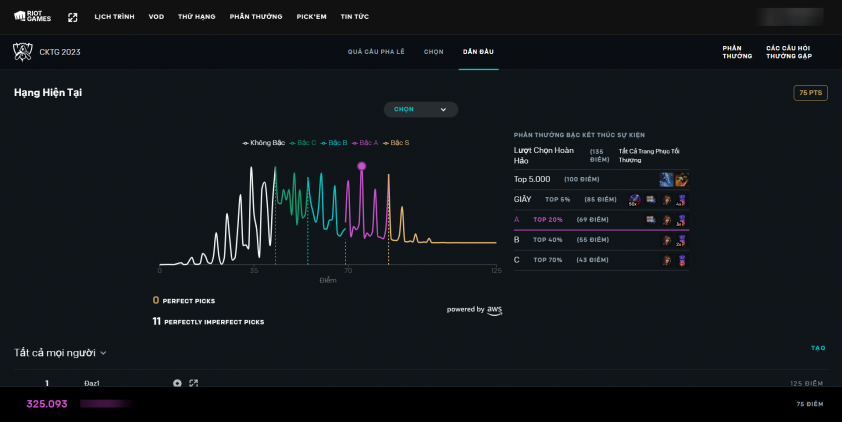This screenshot has height=422, width=842.
Task: Click the Đaz1 player name
Action: click(92, 383)
